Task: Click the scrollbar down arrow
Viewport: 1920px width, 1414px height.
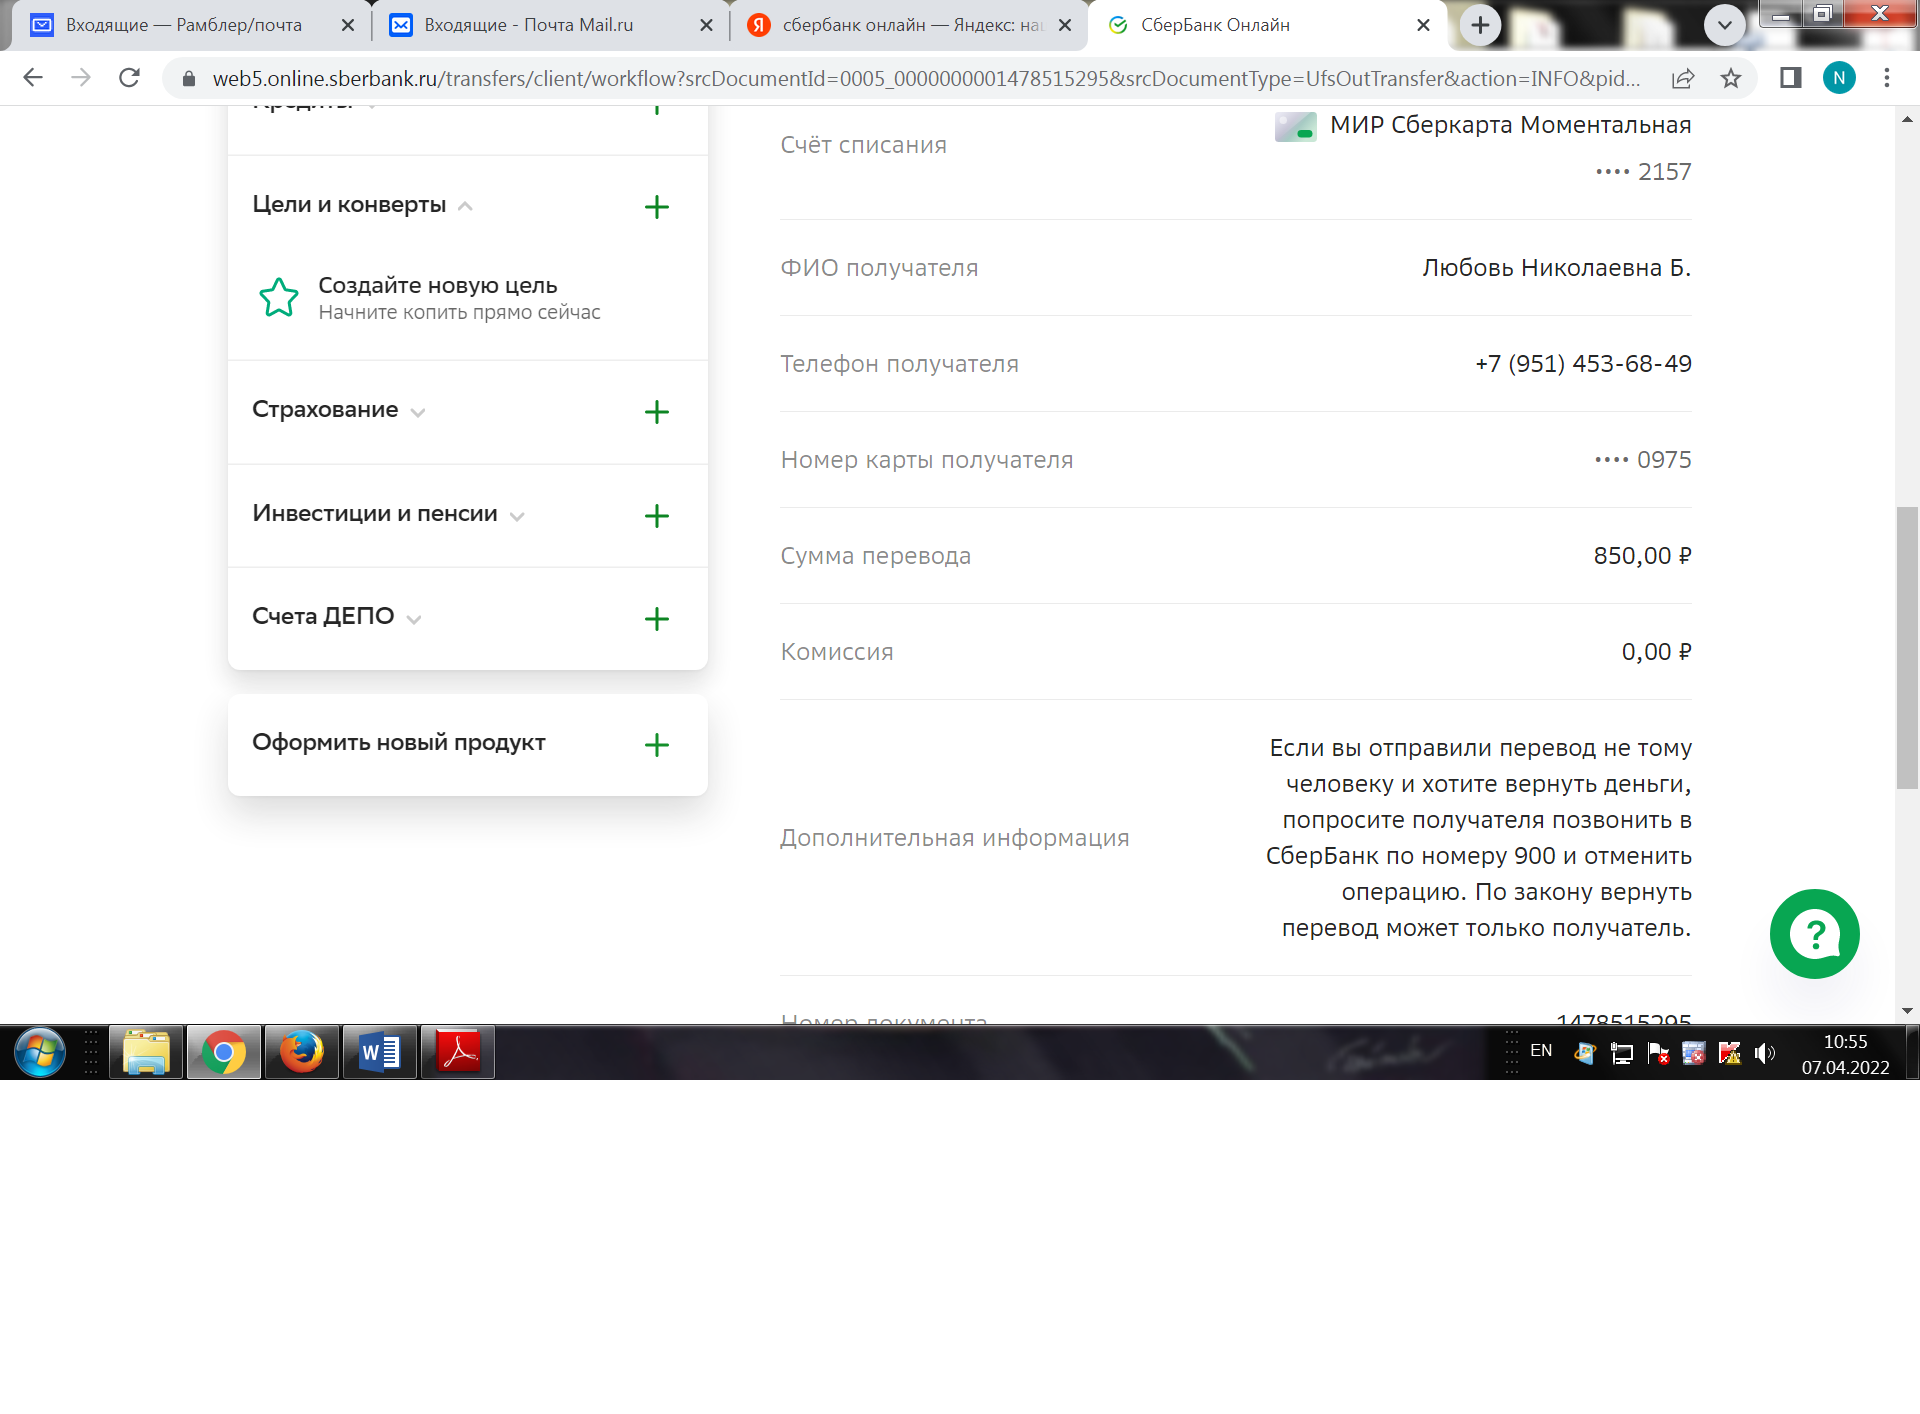Action: (1907, 1011)
